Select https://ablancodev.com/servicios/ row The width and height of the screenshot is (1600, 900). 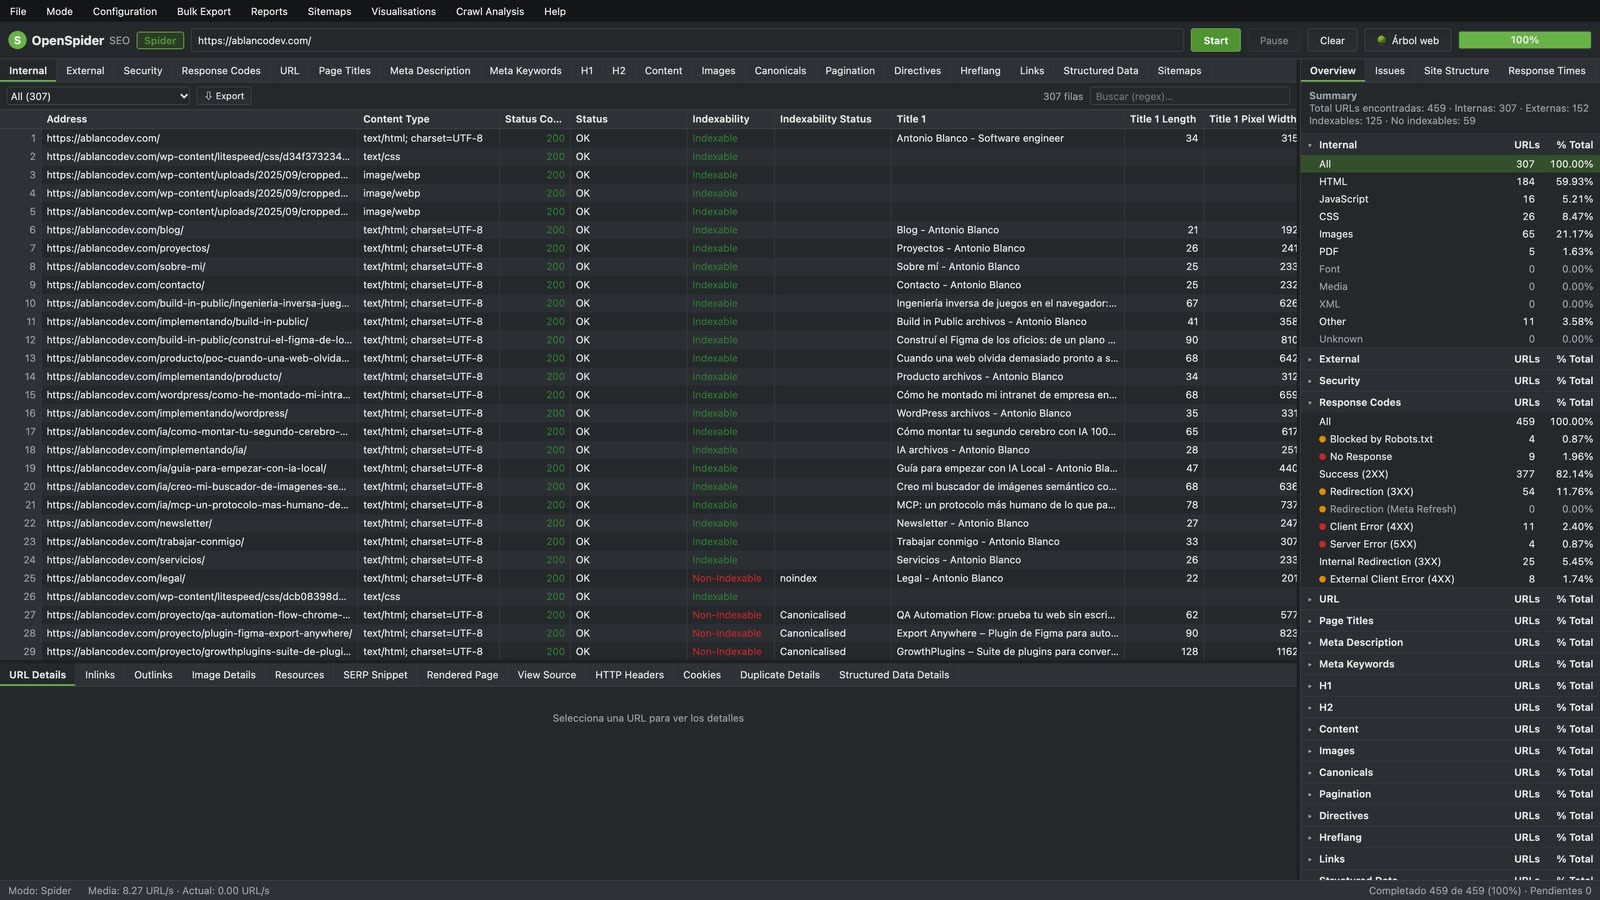coord(648,560)
